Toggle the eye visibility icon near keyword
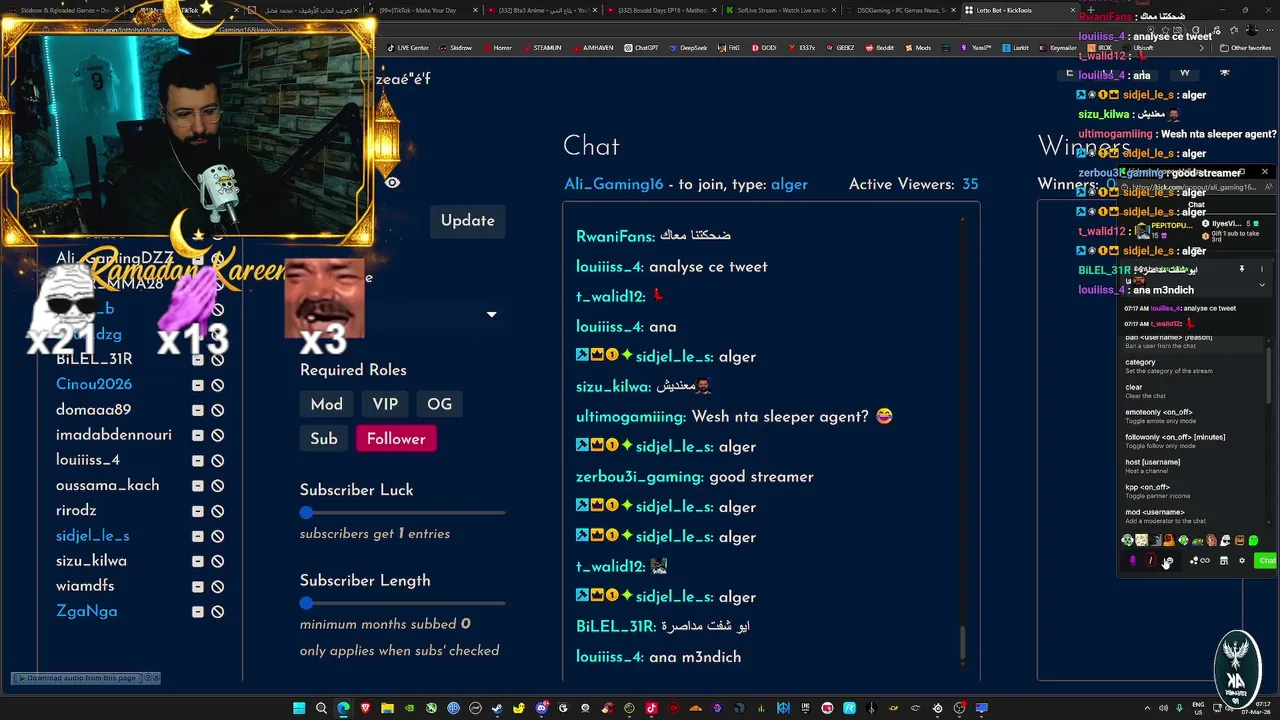Viewport: 1280px width, 720px height. point(392,183)
